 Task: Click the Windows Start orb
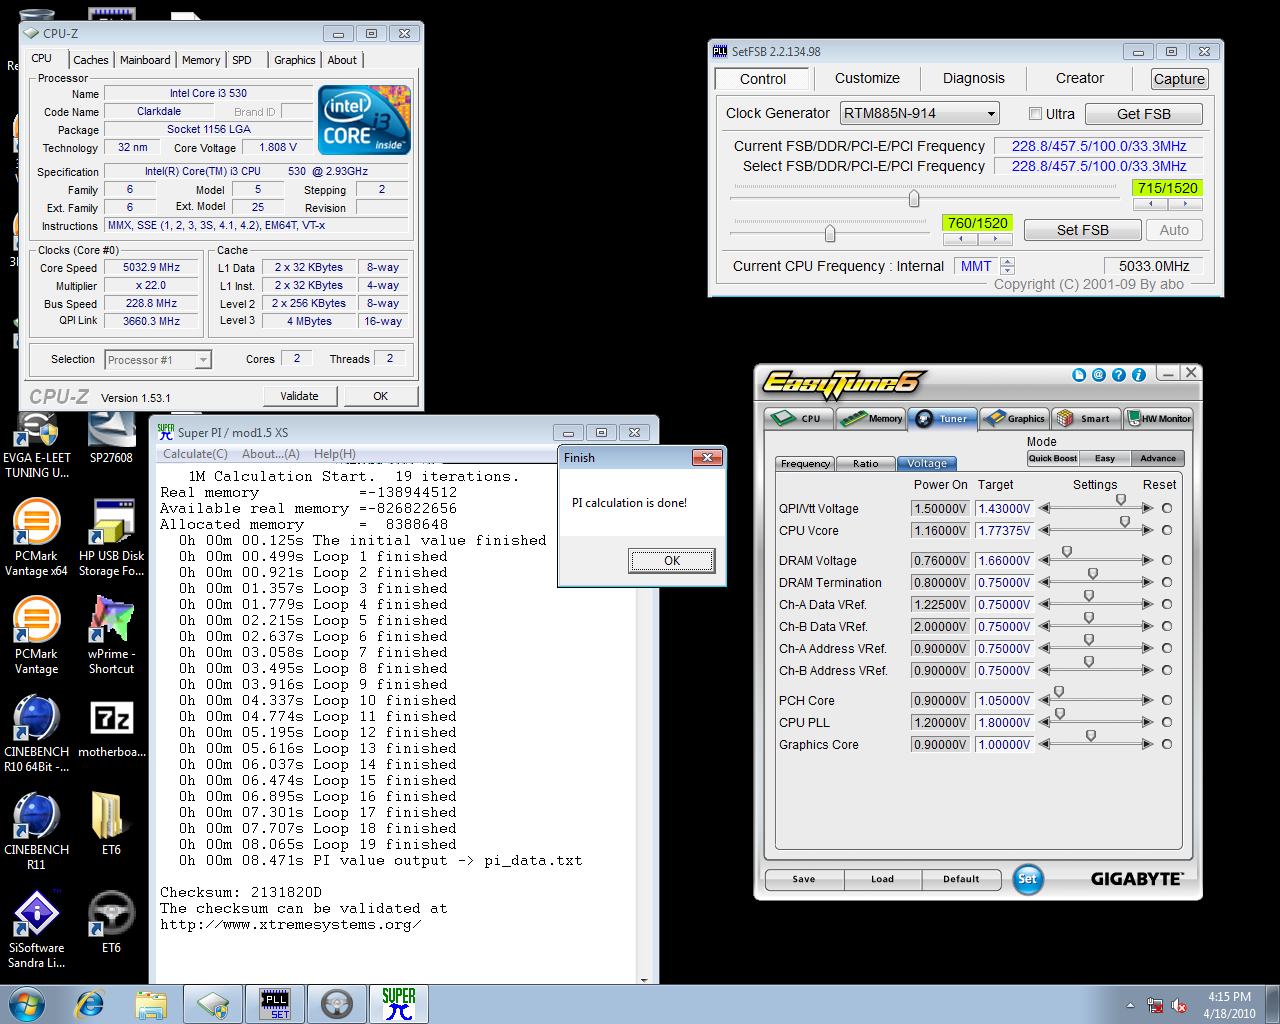pyautogui.click(x=27, y=1004)
